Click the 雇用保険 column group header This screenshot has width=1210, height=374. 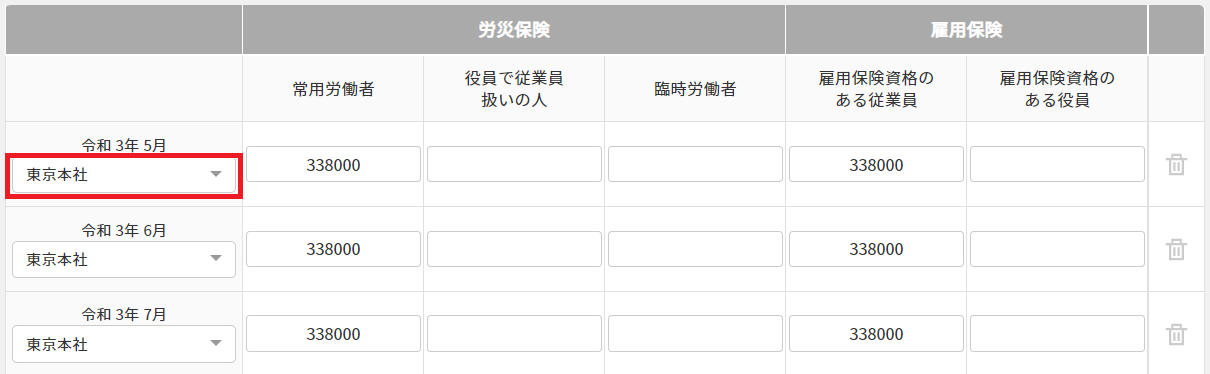(x=967, y=29)
